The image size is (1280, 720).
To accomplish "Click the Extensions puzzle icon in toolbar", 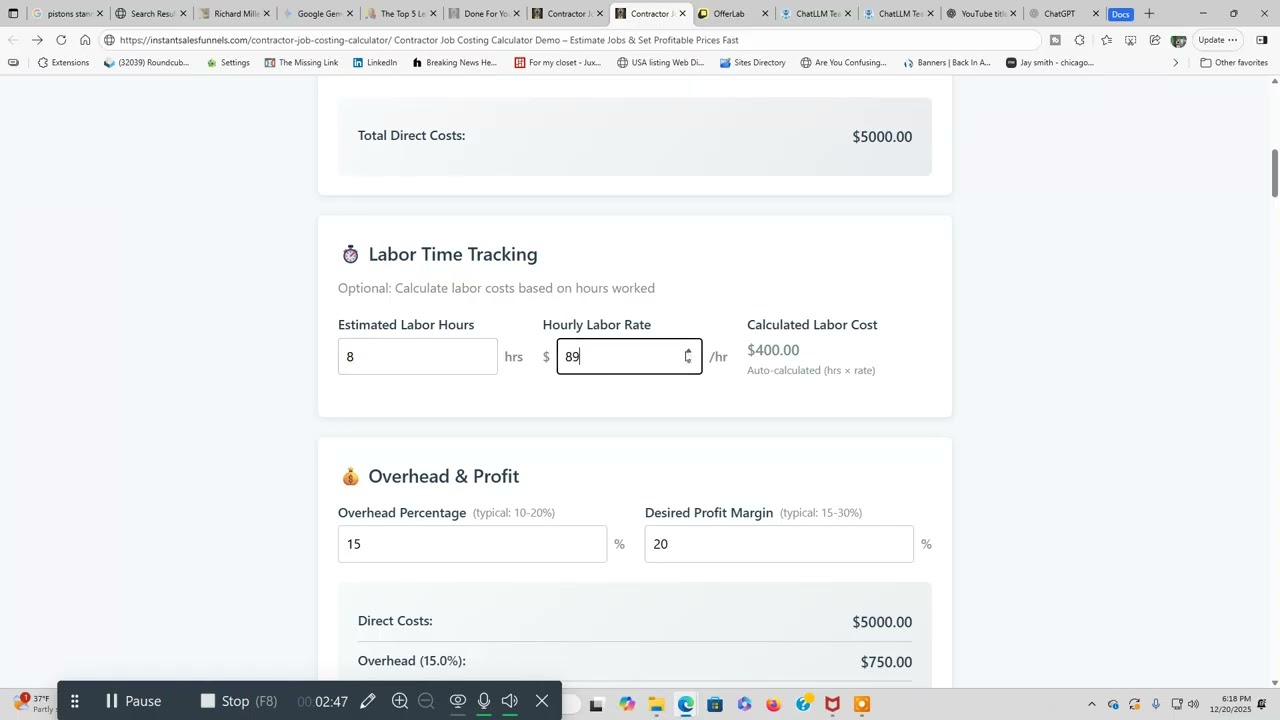I will click(x=1079, y=40).
